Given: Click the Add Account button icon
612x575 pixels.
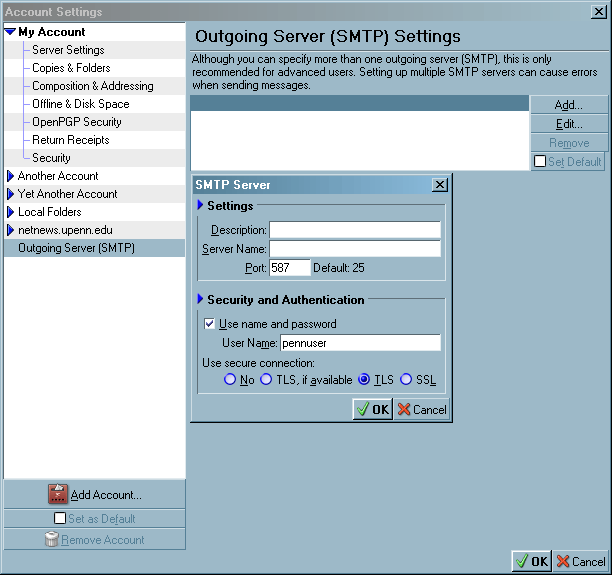Looking at the screenshot, I should (58, 494).
